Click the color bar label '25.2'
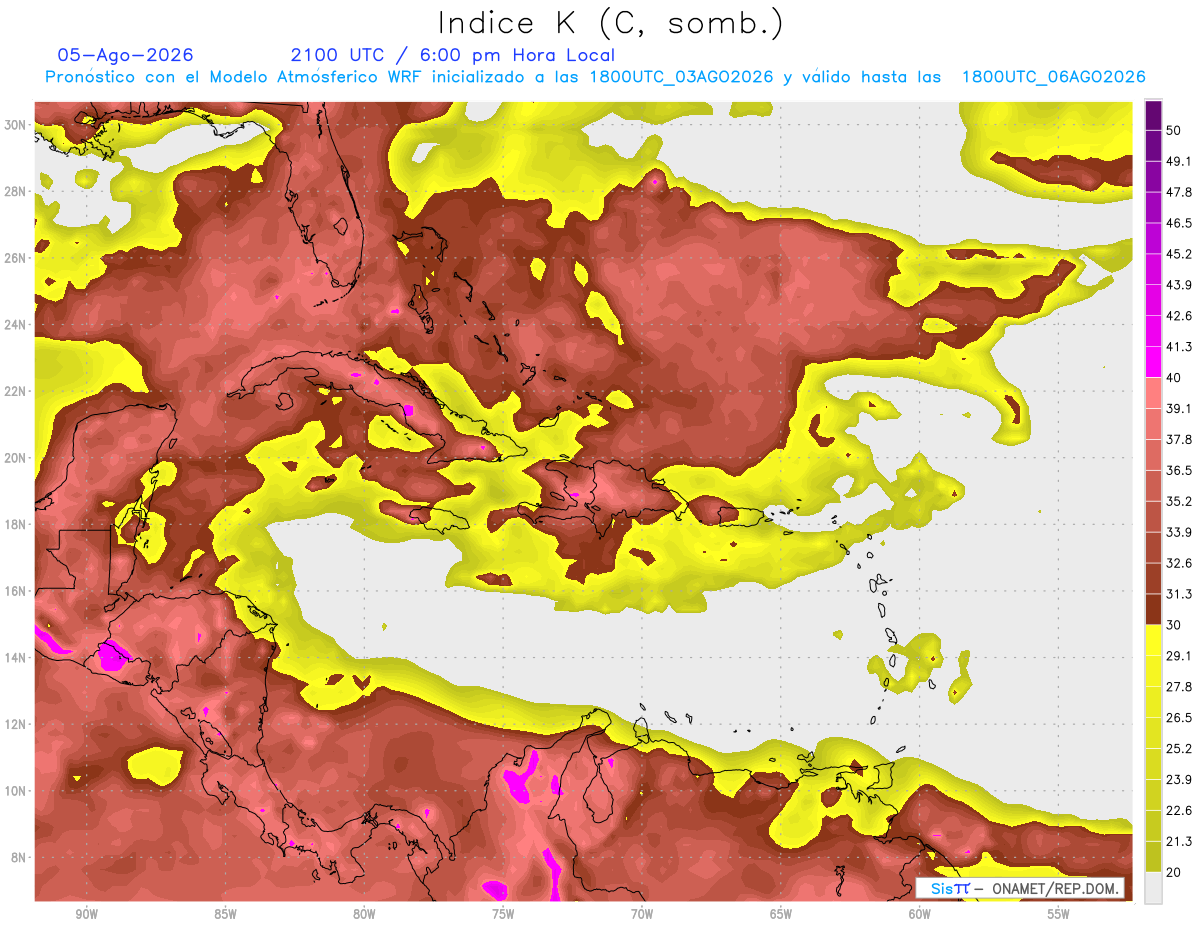 [1179, 748]
